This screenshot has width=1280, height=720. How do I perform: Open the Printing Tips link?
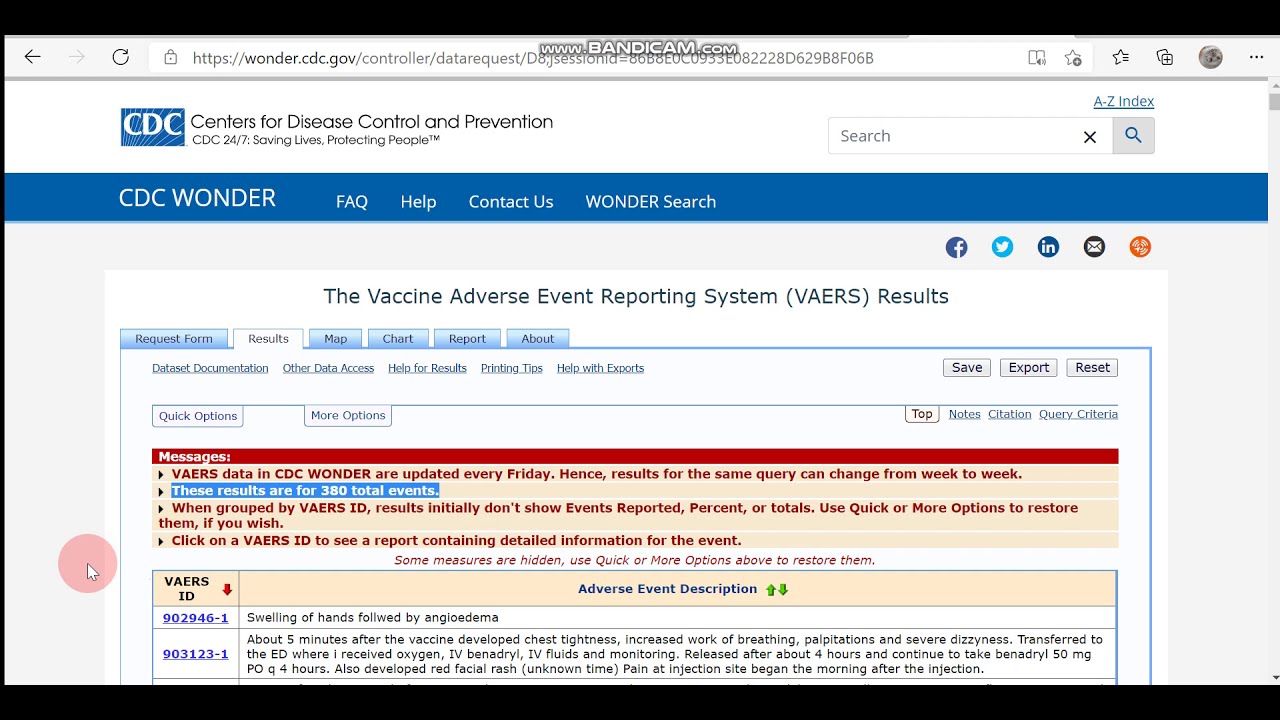click(x=511, y=368)
